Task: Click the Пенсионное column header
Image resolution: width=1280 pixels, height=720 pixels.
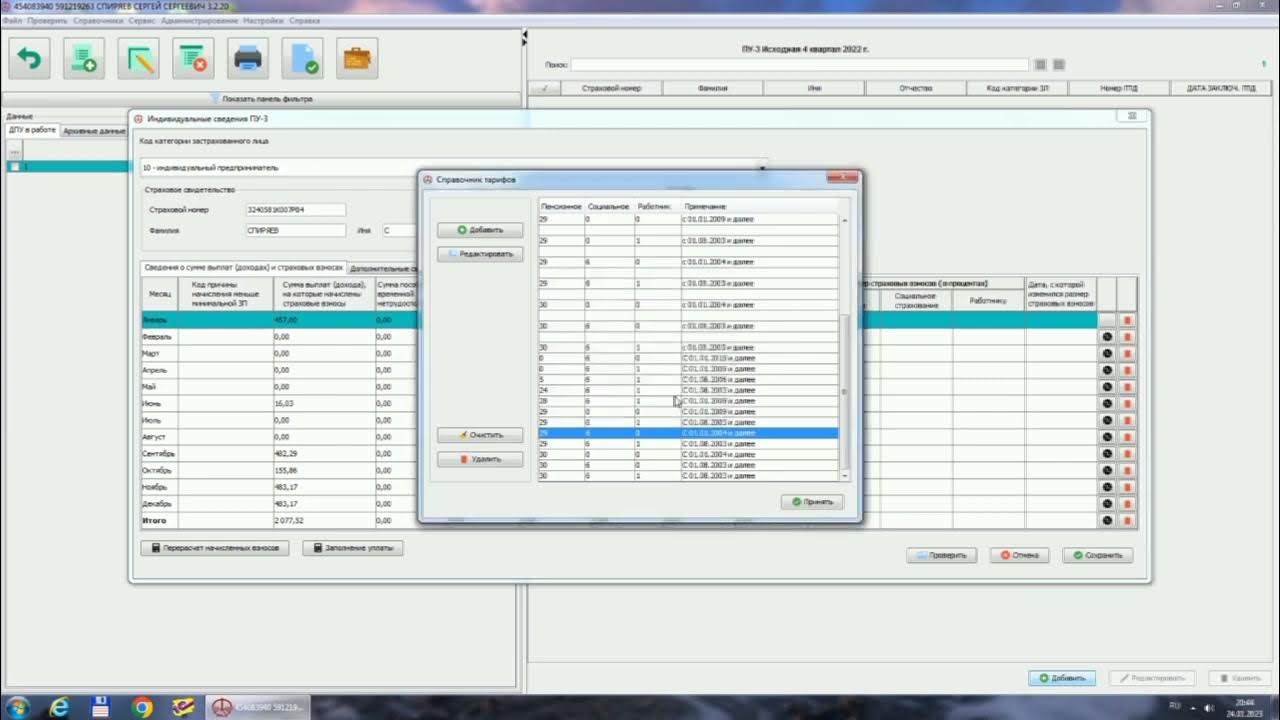Action: pos(561,206)
